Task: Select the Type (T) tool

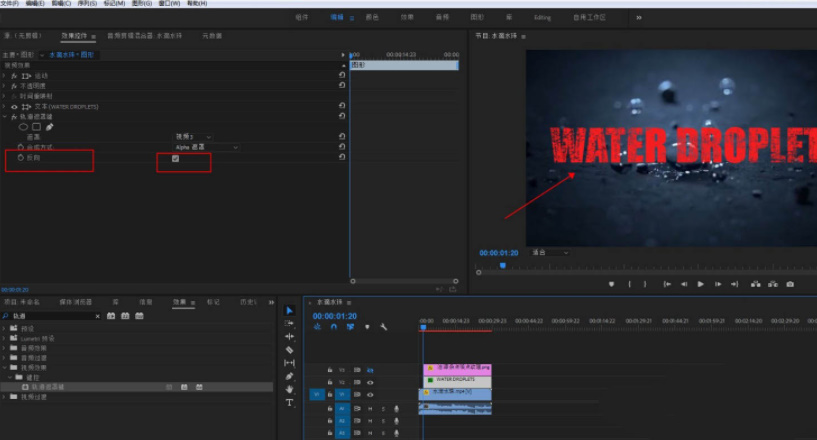Action: [289, 402]
